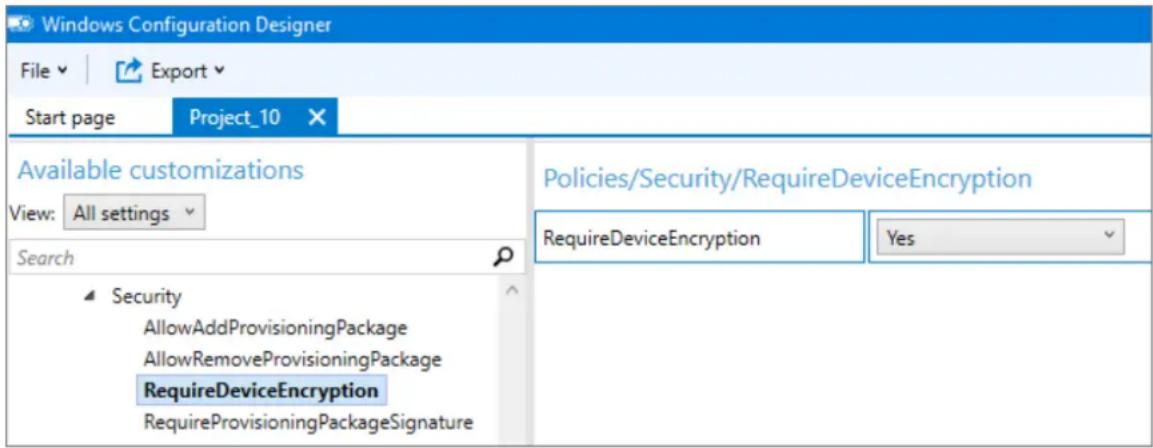1153x448 pixels.
Task: Open the File menu
Action: (43, 71)
